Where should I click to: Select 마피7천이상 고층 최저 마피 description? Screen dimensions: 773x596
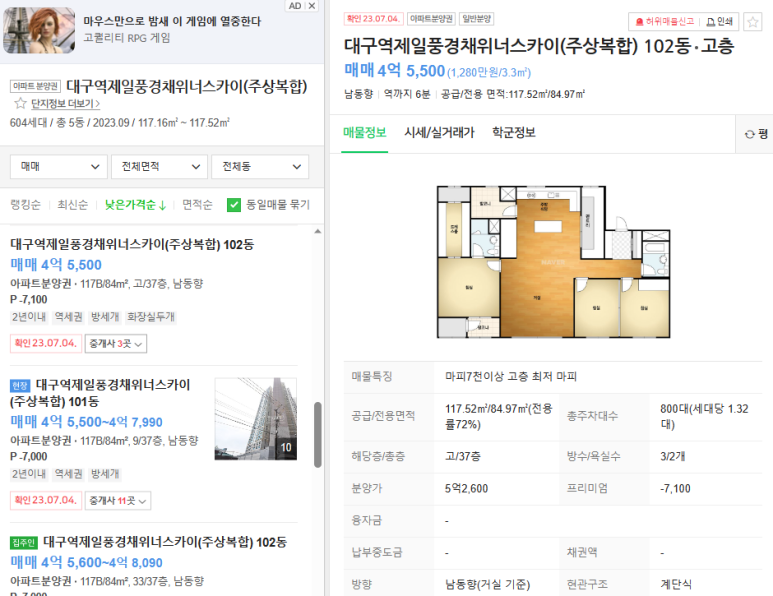point(511,377)
